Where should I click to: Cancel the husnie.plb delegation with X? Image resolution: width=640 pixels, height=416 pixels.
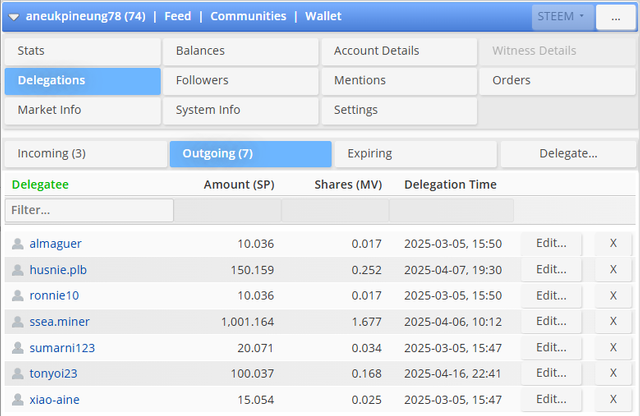tap(613, 269)
